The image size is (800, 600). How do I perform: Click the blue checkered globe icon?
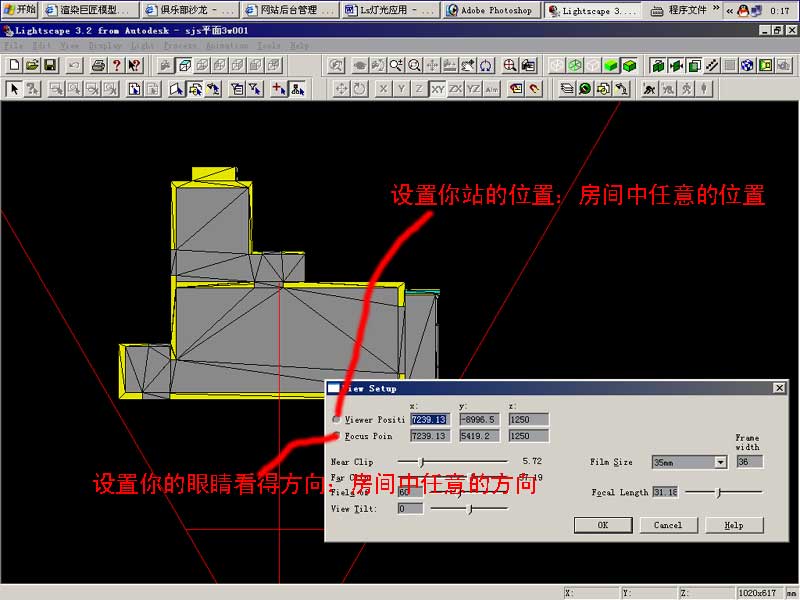747,65
